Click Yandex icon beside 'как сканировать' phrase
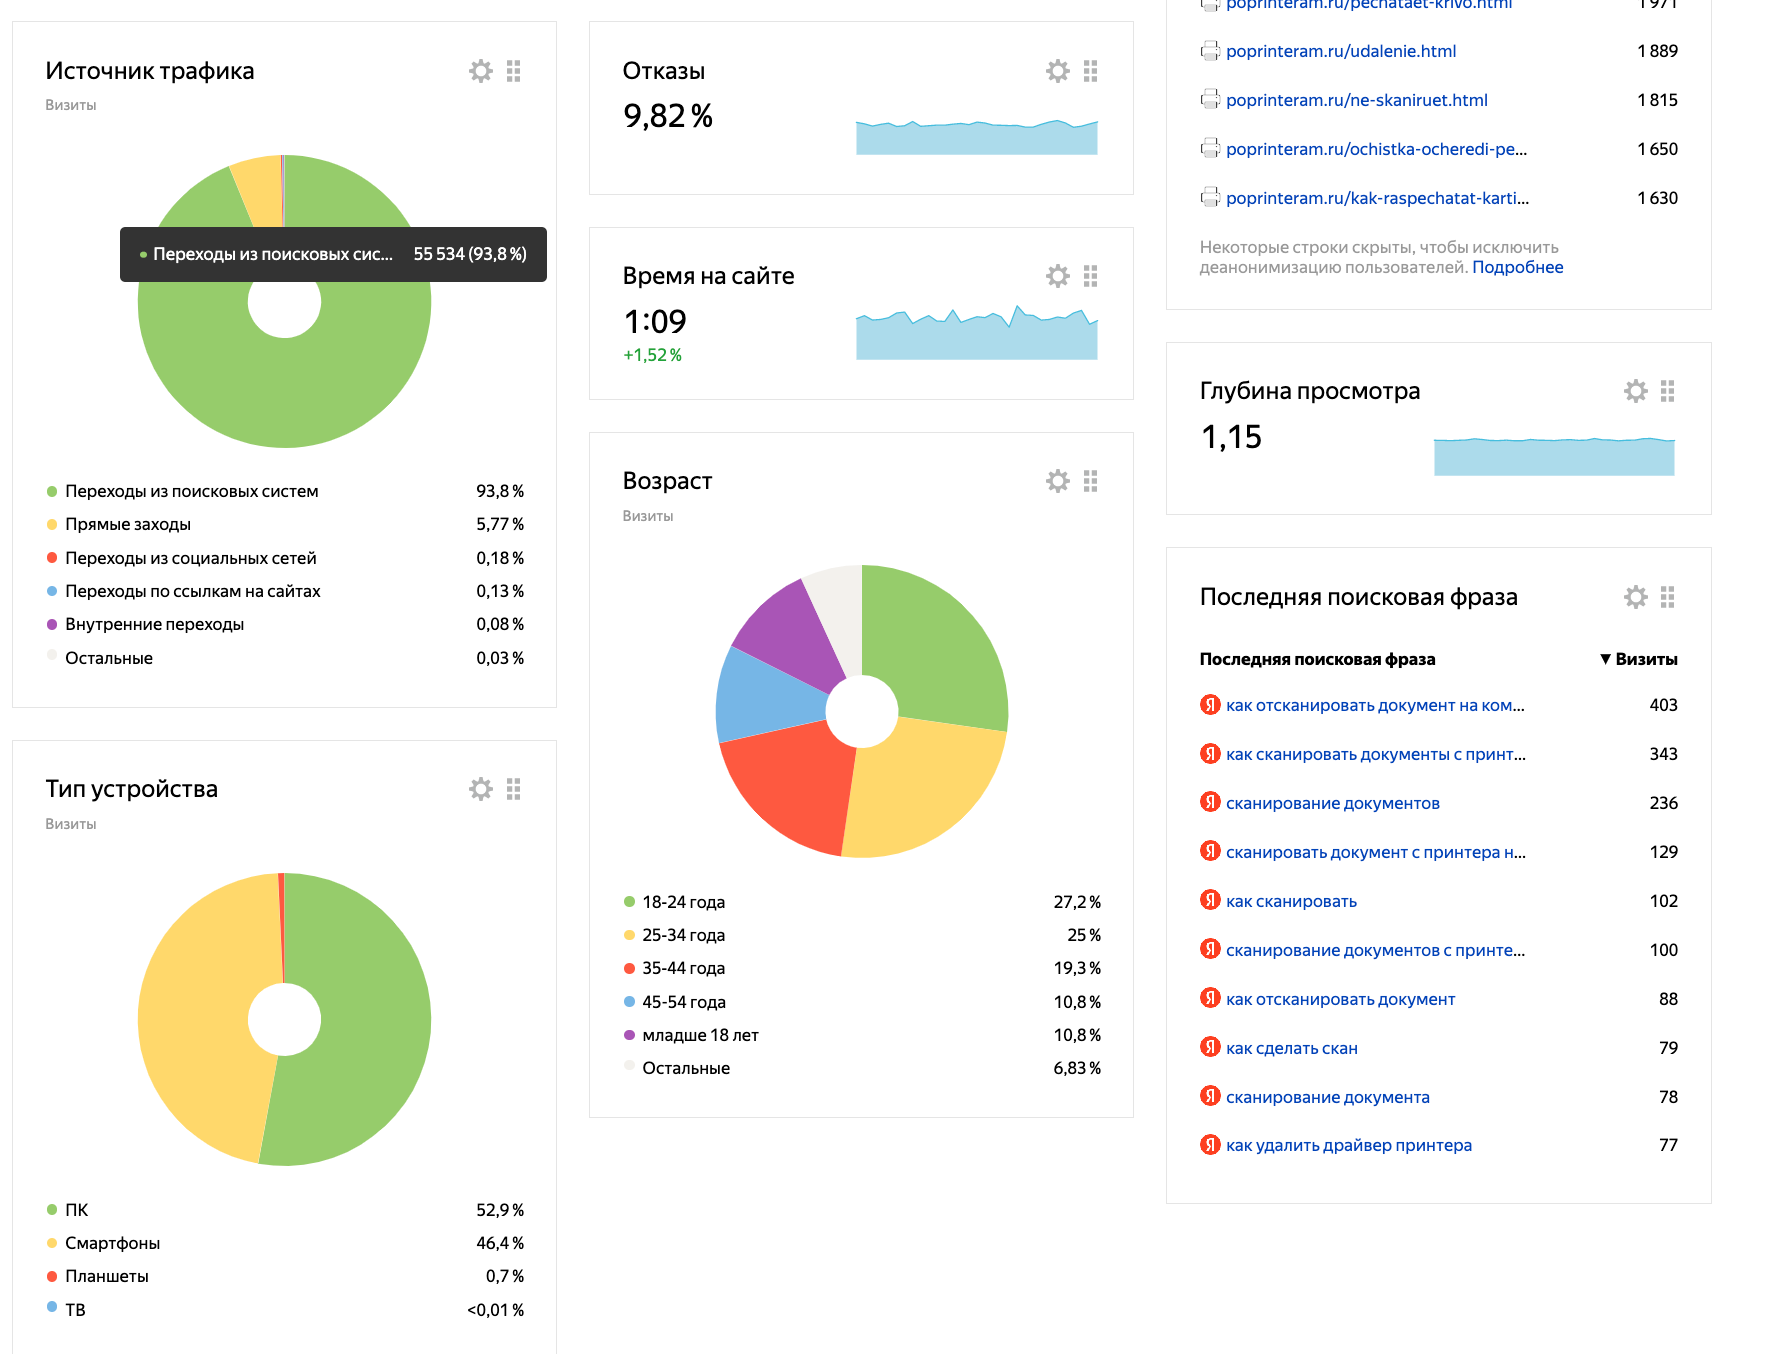Image resolution: width=1772 pixels, height=1354 pixels. (1210, 900)
